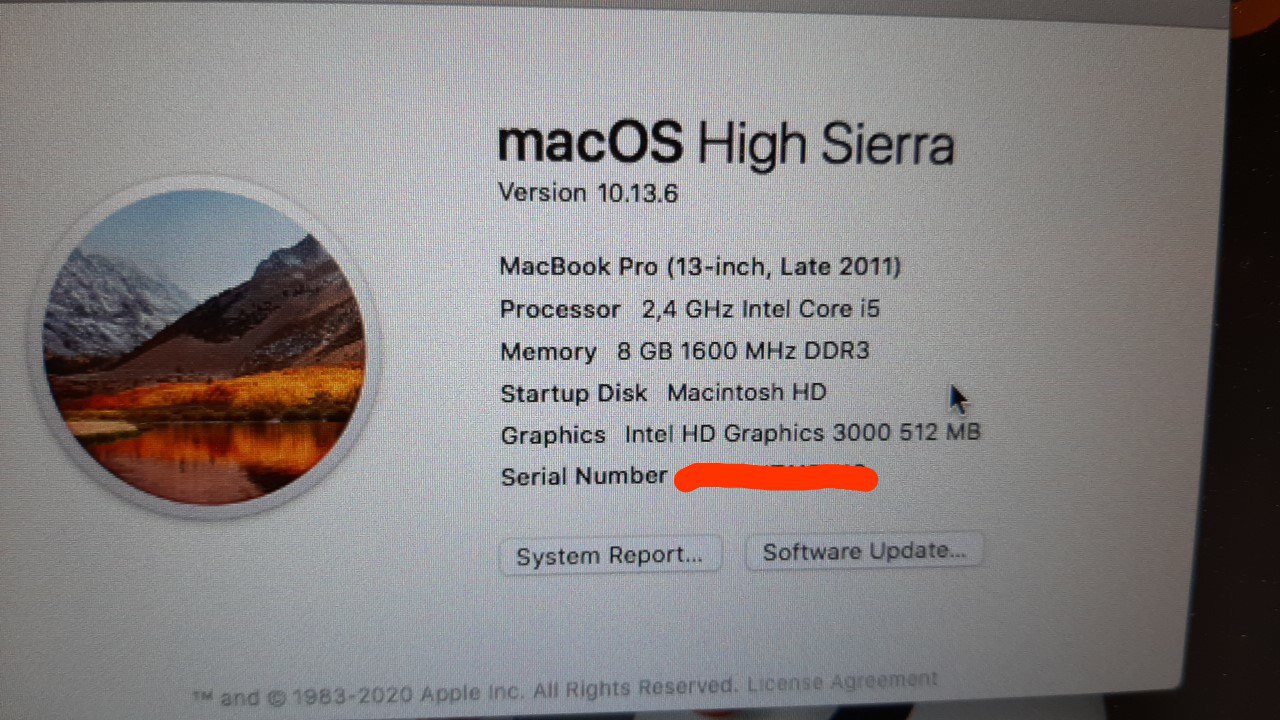Click the Memory label
Image resolution: width=1280 pixels, height=720 pixels.
[x=548, y=352]
